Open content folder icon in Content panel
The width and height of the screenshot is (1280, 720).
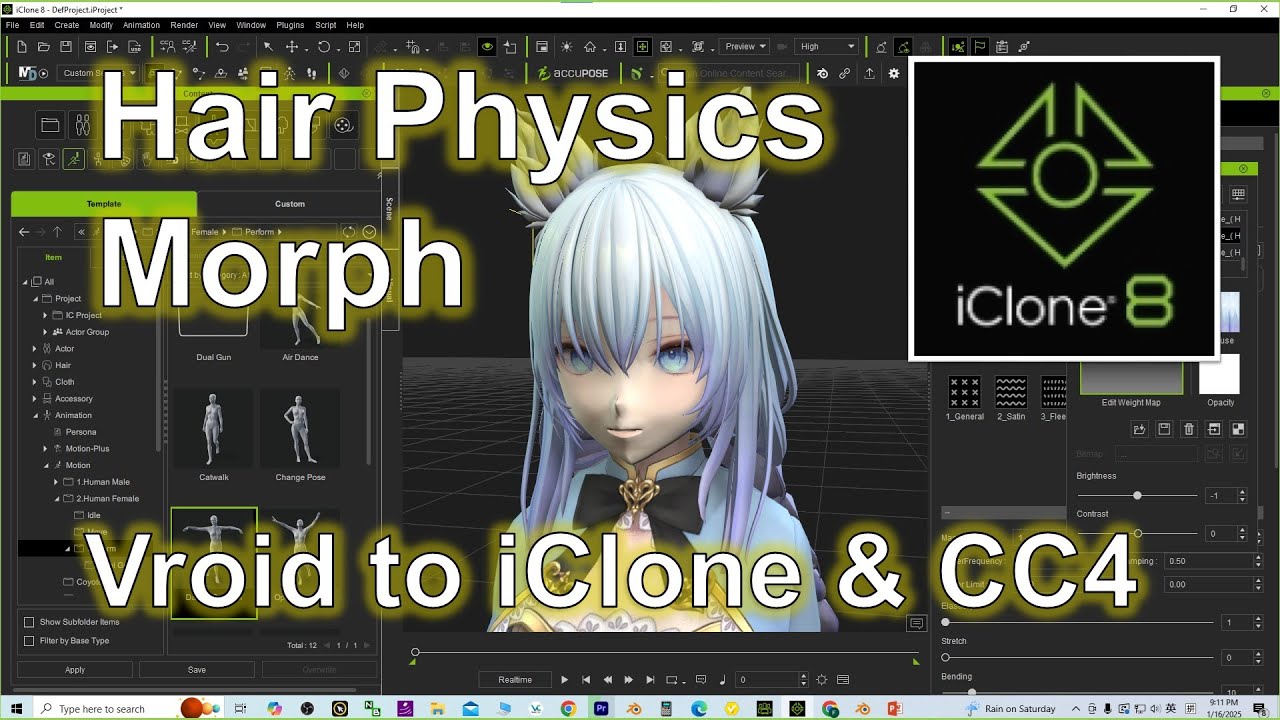click(x=50, y=125)
